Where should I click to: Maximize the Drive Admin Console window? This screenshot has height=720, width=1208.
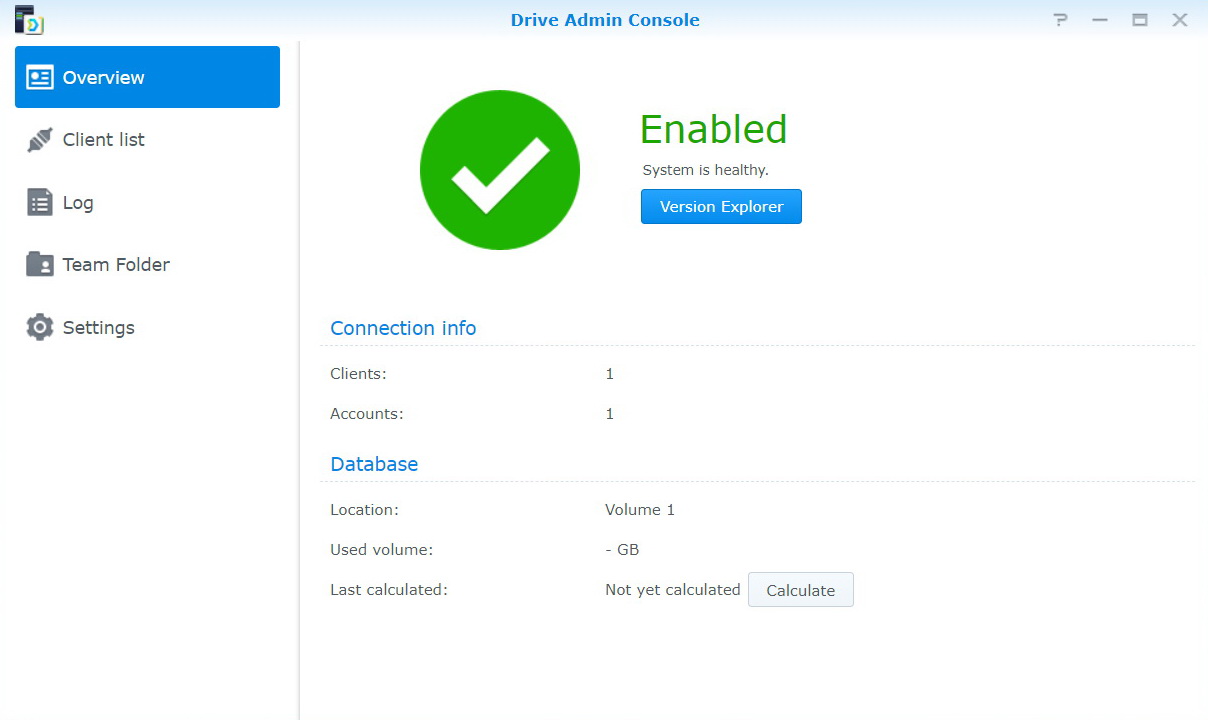(1140, 20)
